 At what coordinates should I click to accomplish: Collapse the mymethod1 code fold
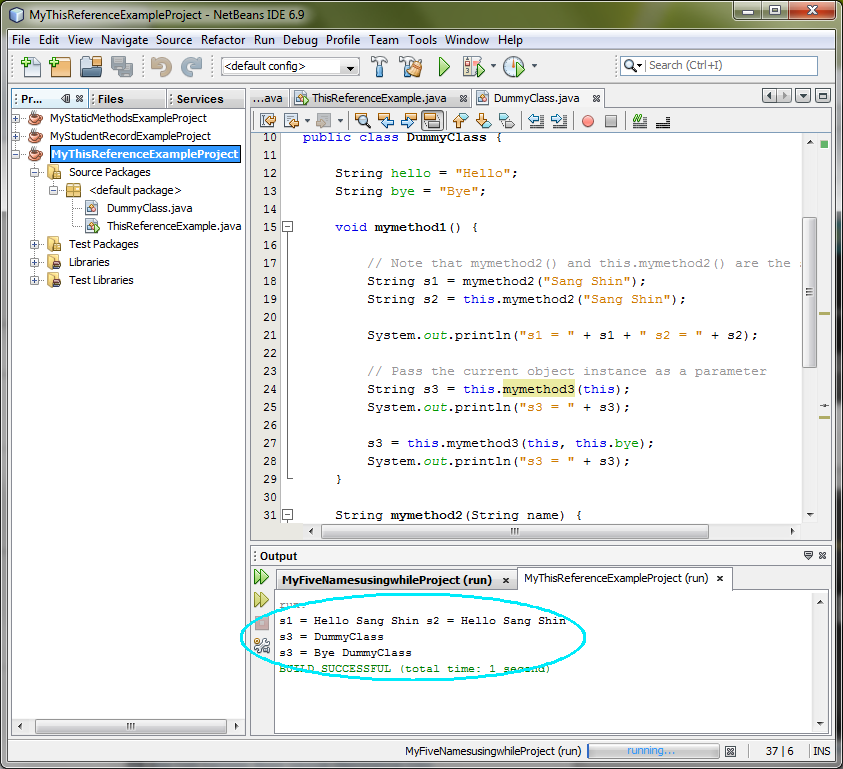[288, 227]
